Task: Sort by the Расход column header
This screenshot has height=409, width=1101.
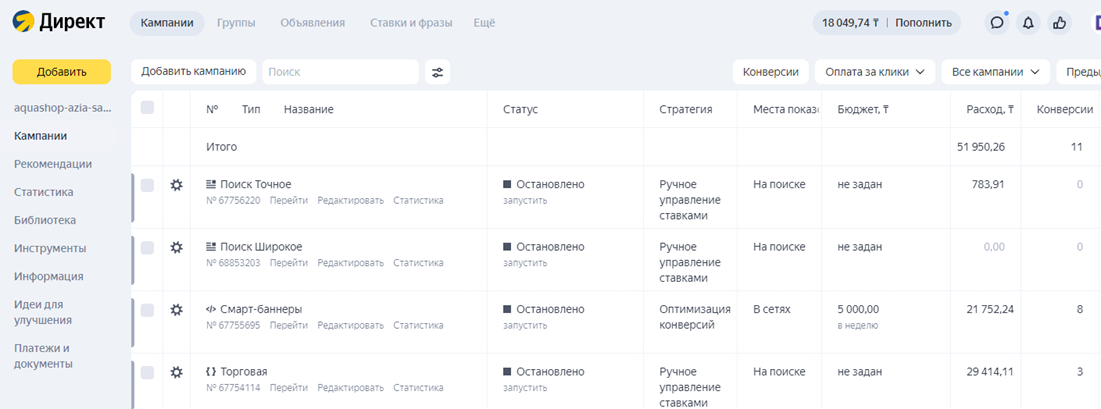Action: tap(990, 109)
